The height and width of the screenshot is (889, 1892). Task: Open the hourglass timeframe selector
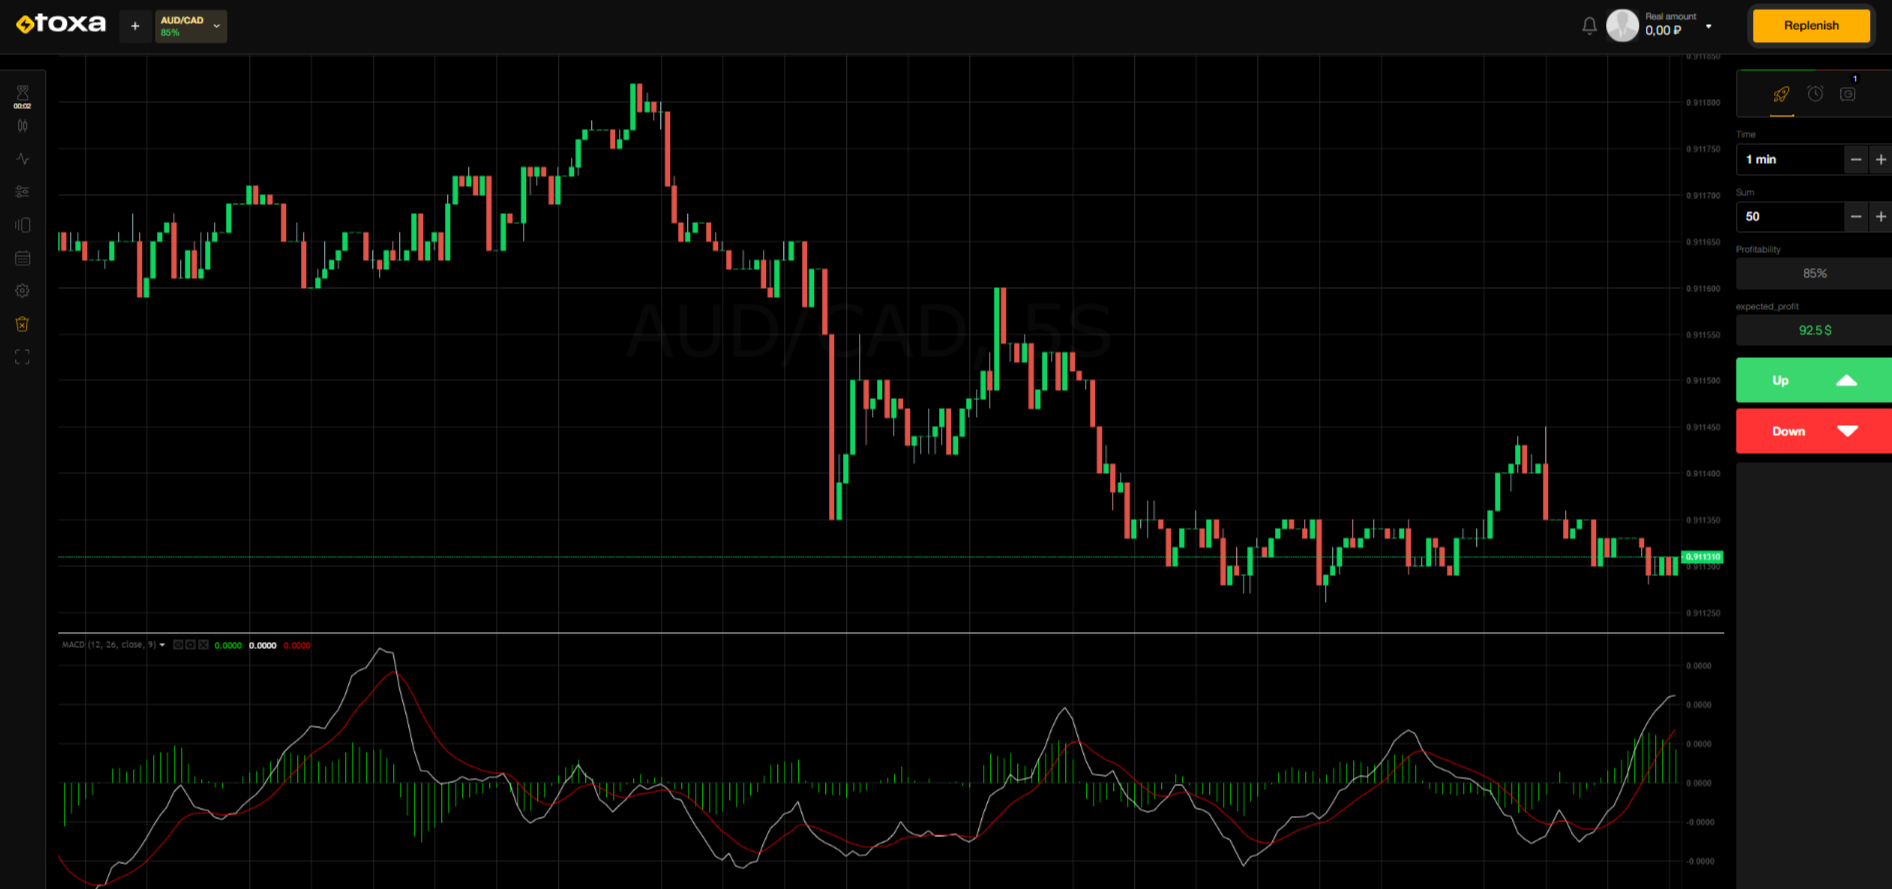point(22,92)
